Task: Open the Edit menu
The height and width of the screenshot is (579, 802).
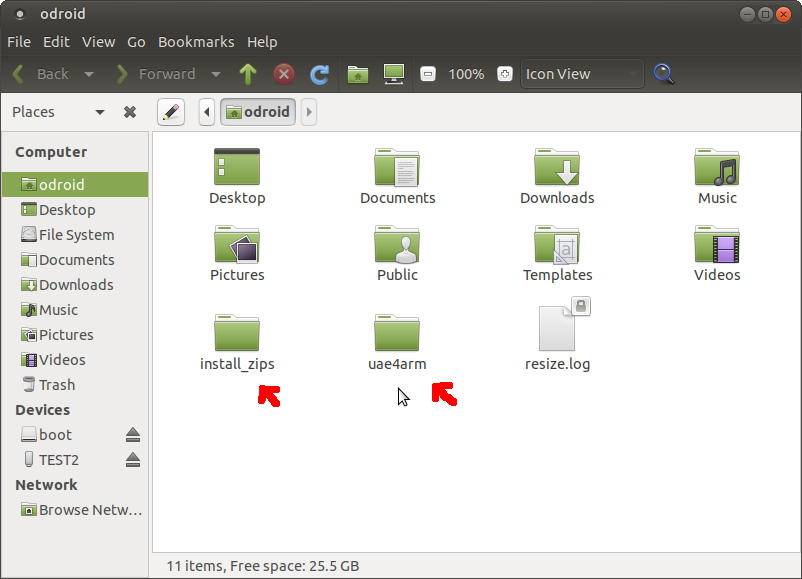Action: pos(56,42)
